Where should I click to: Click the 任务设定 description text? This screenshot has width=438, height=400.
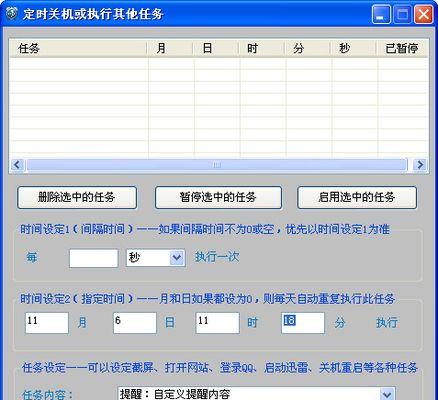tap(220, 368)
